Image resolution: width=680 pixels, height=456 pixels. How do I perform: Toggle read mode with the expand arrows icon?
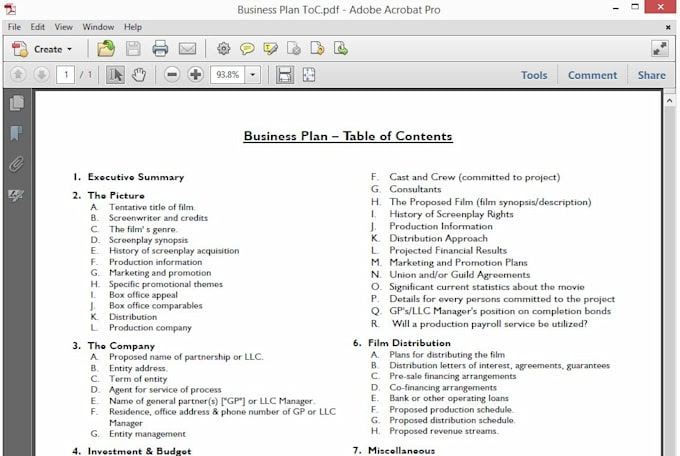[660, 49]
